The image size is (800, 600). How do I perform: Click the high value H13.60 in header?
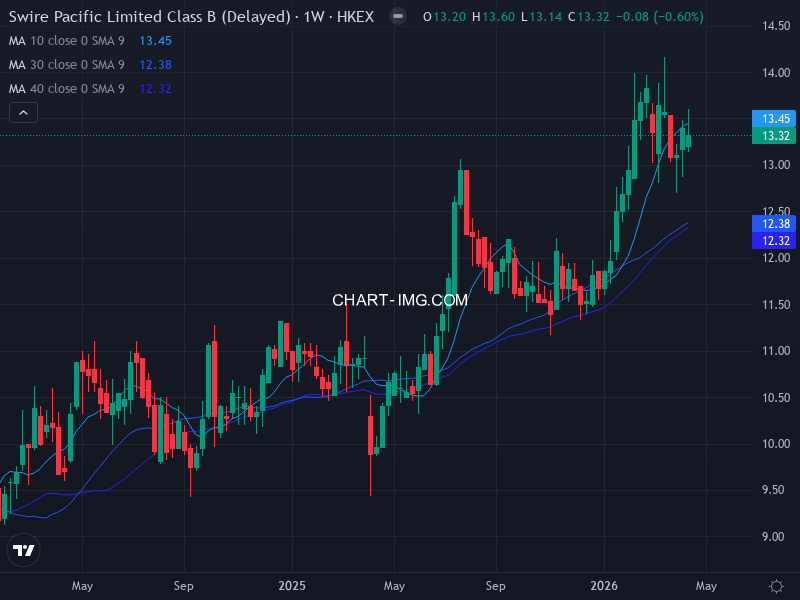pos(493,17)
